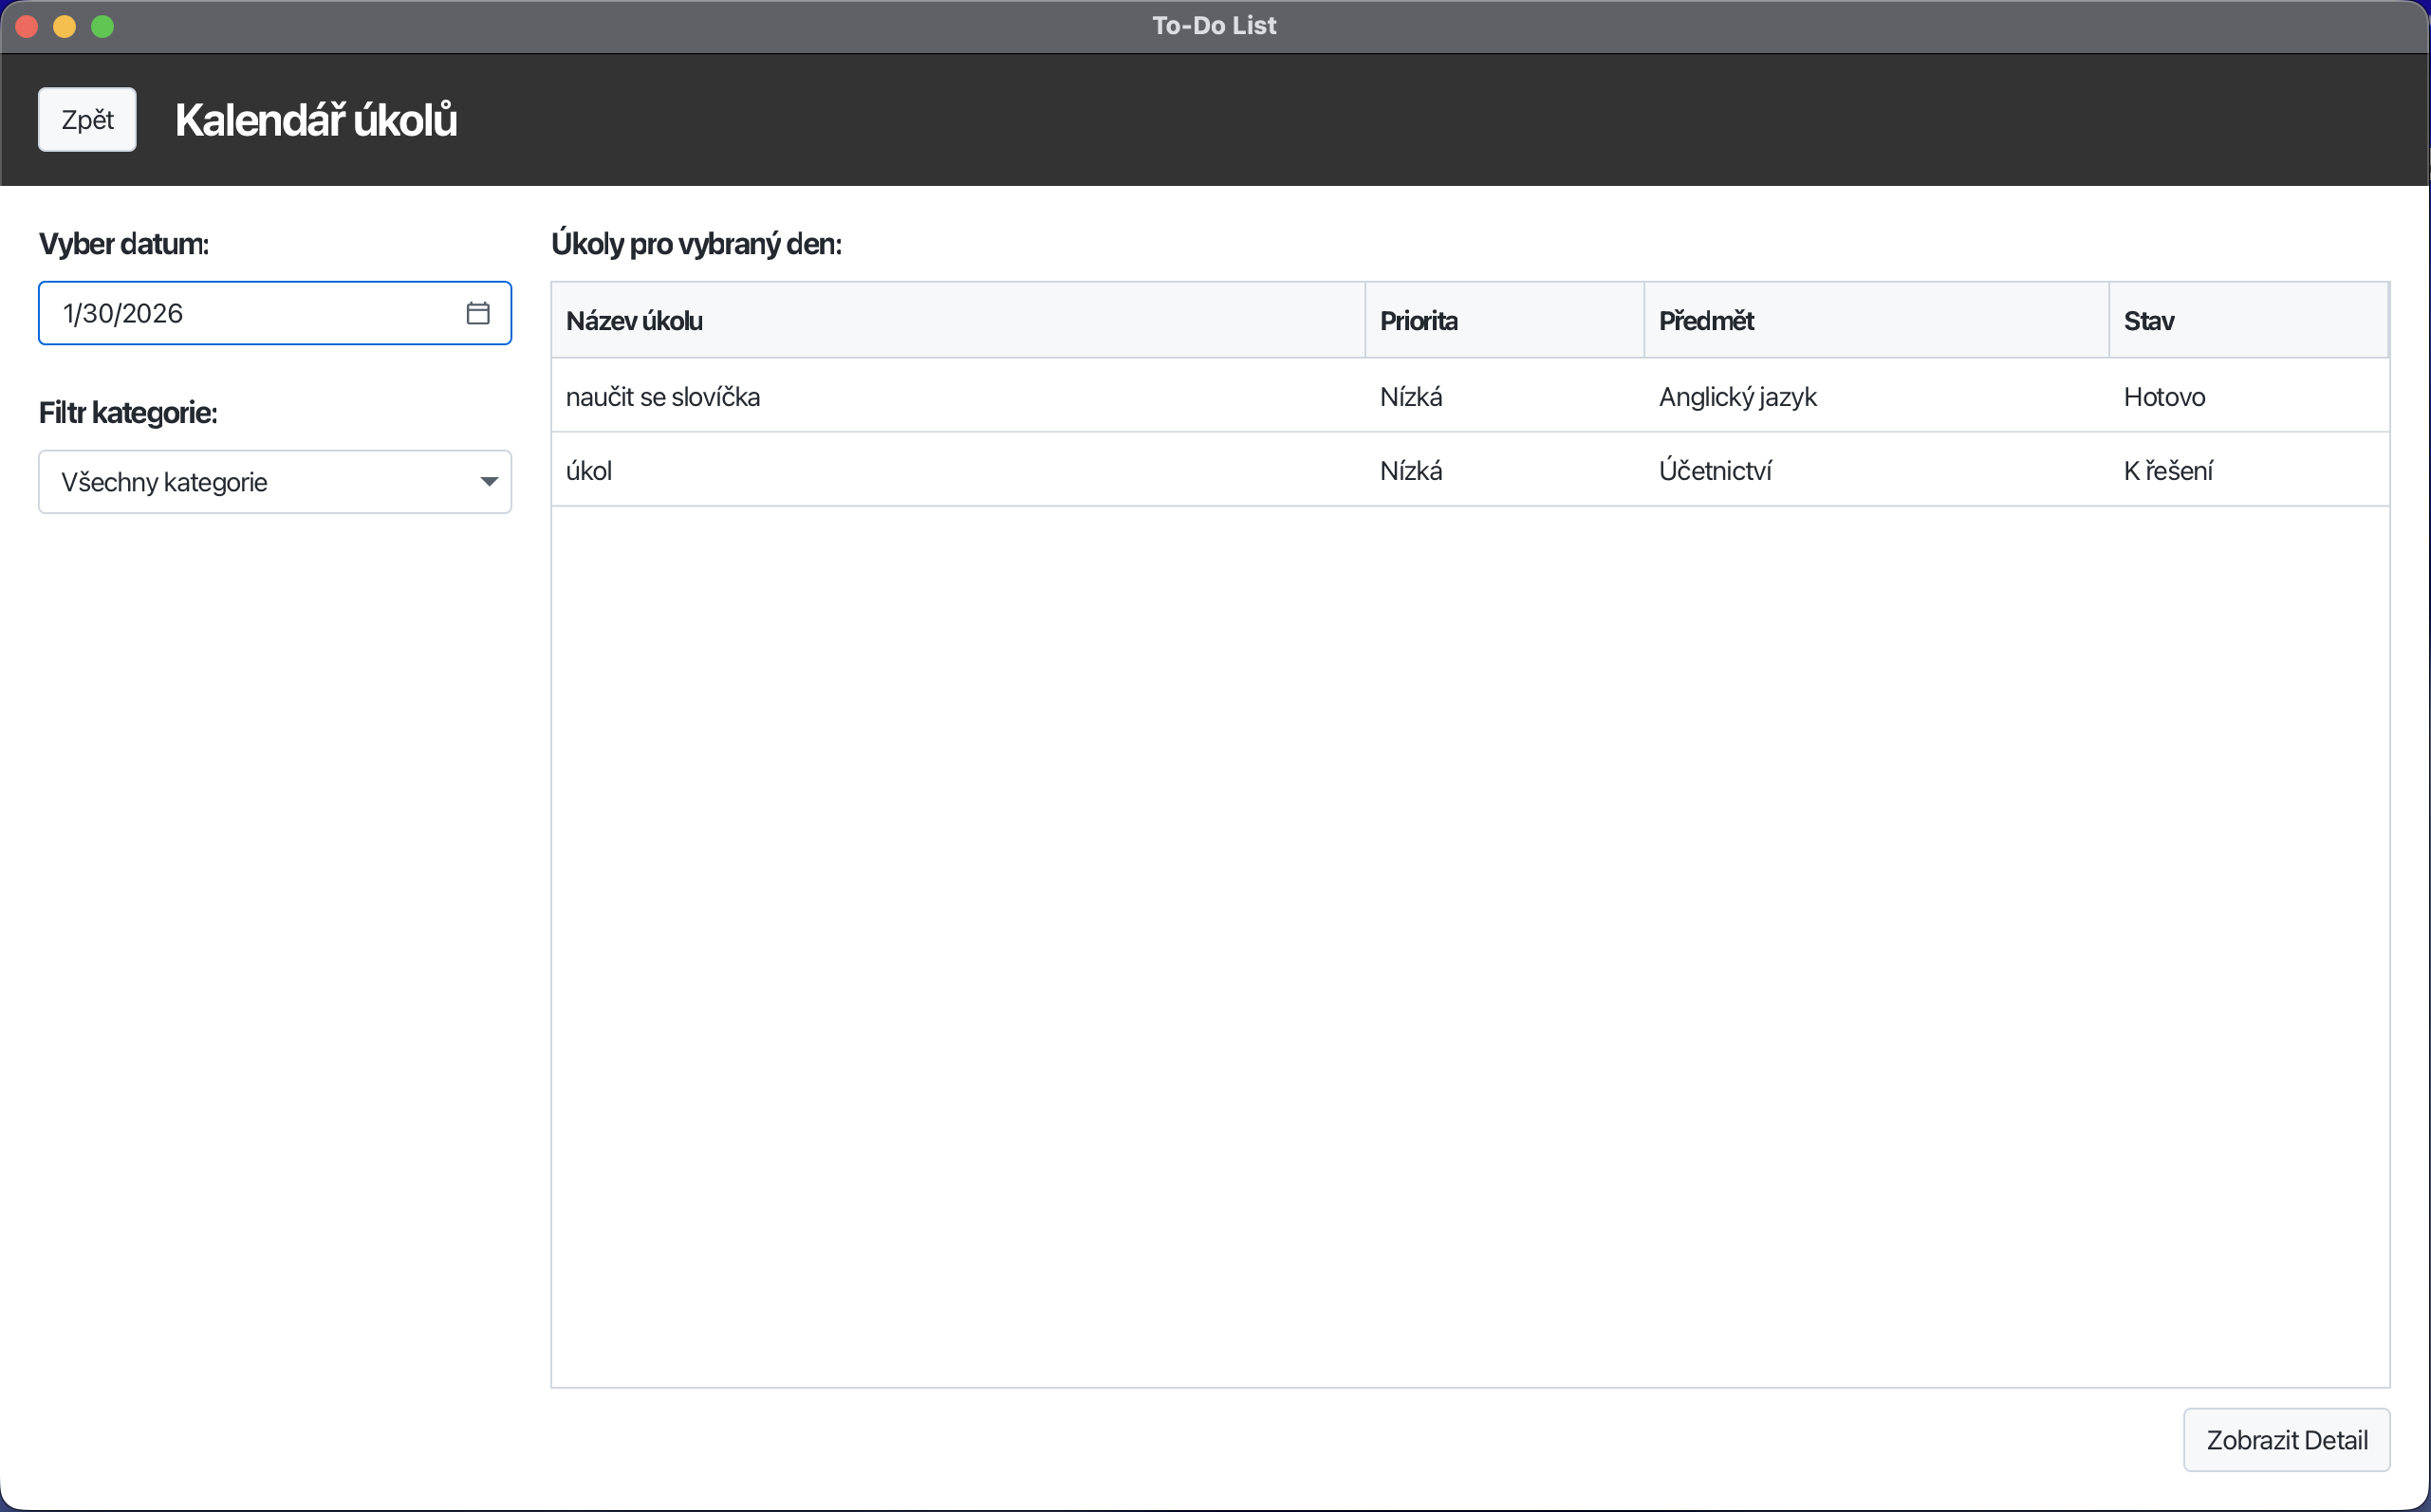This screenshot has width=2431, height=1512.
Task: Click the K řešení status cell
Action: click(x=2167, y=471)
